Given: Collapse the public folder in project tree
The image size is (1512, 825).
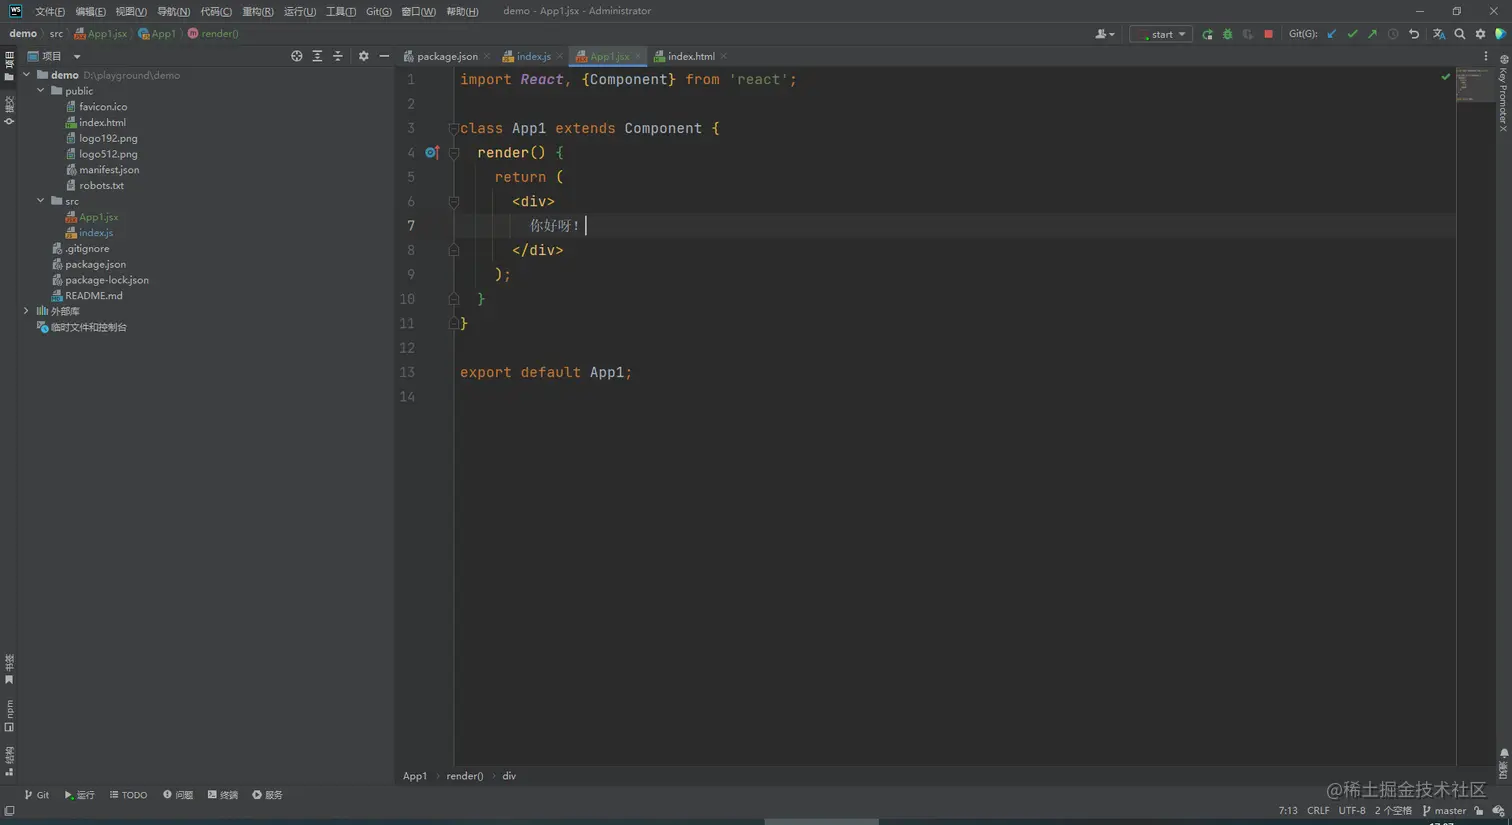Looking at the screenshot, I should coord(41,91).
